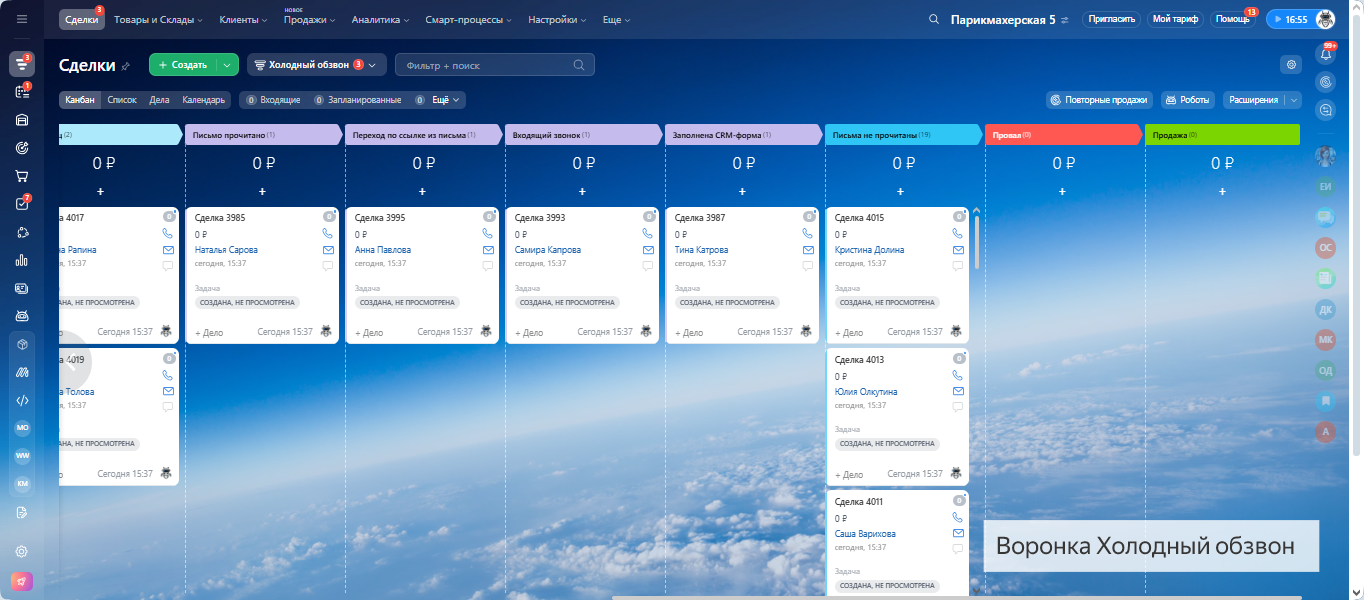This screenshot has height=600, width=1364.
Task: Open the chat bubble with smile right-panel icon
Action: 1327,110
